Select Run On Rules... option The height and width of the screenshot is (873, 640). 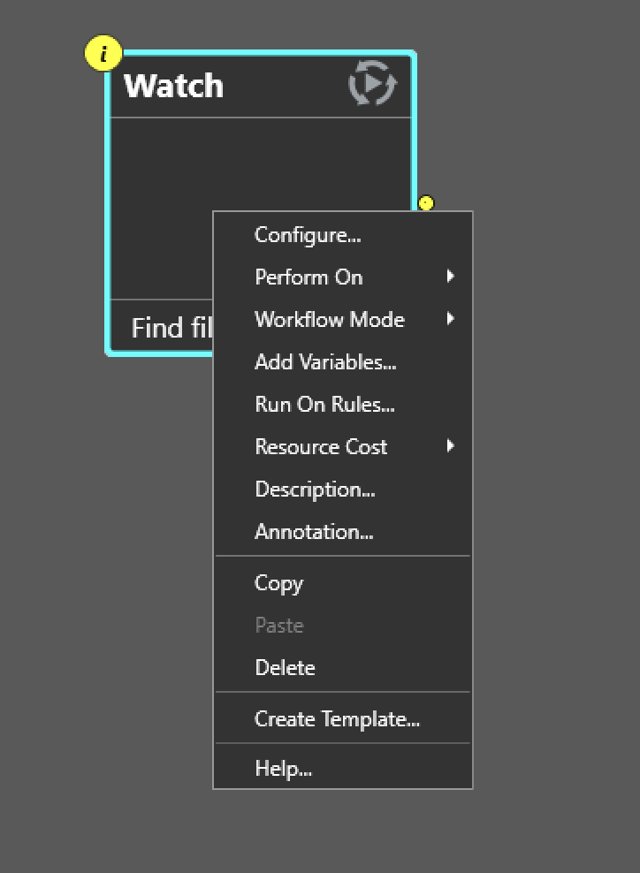click(x=343, y=404)
